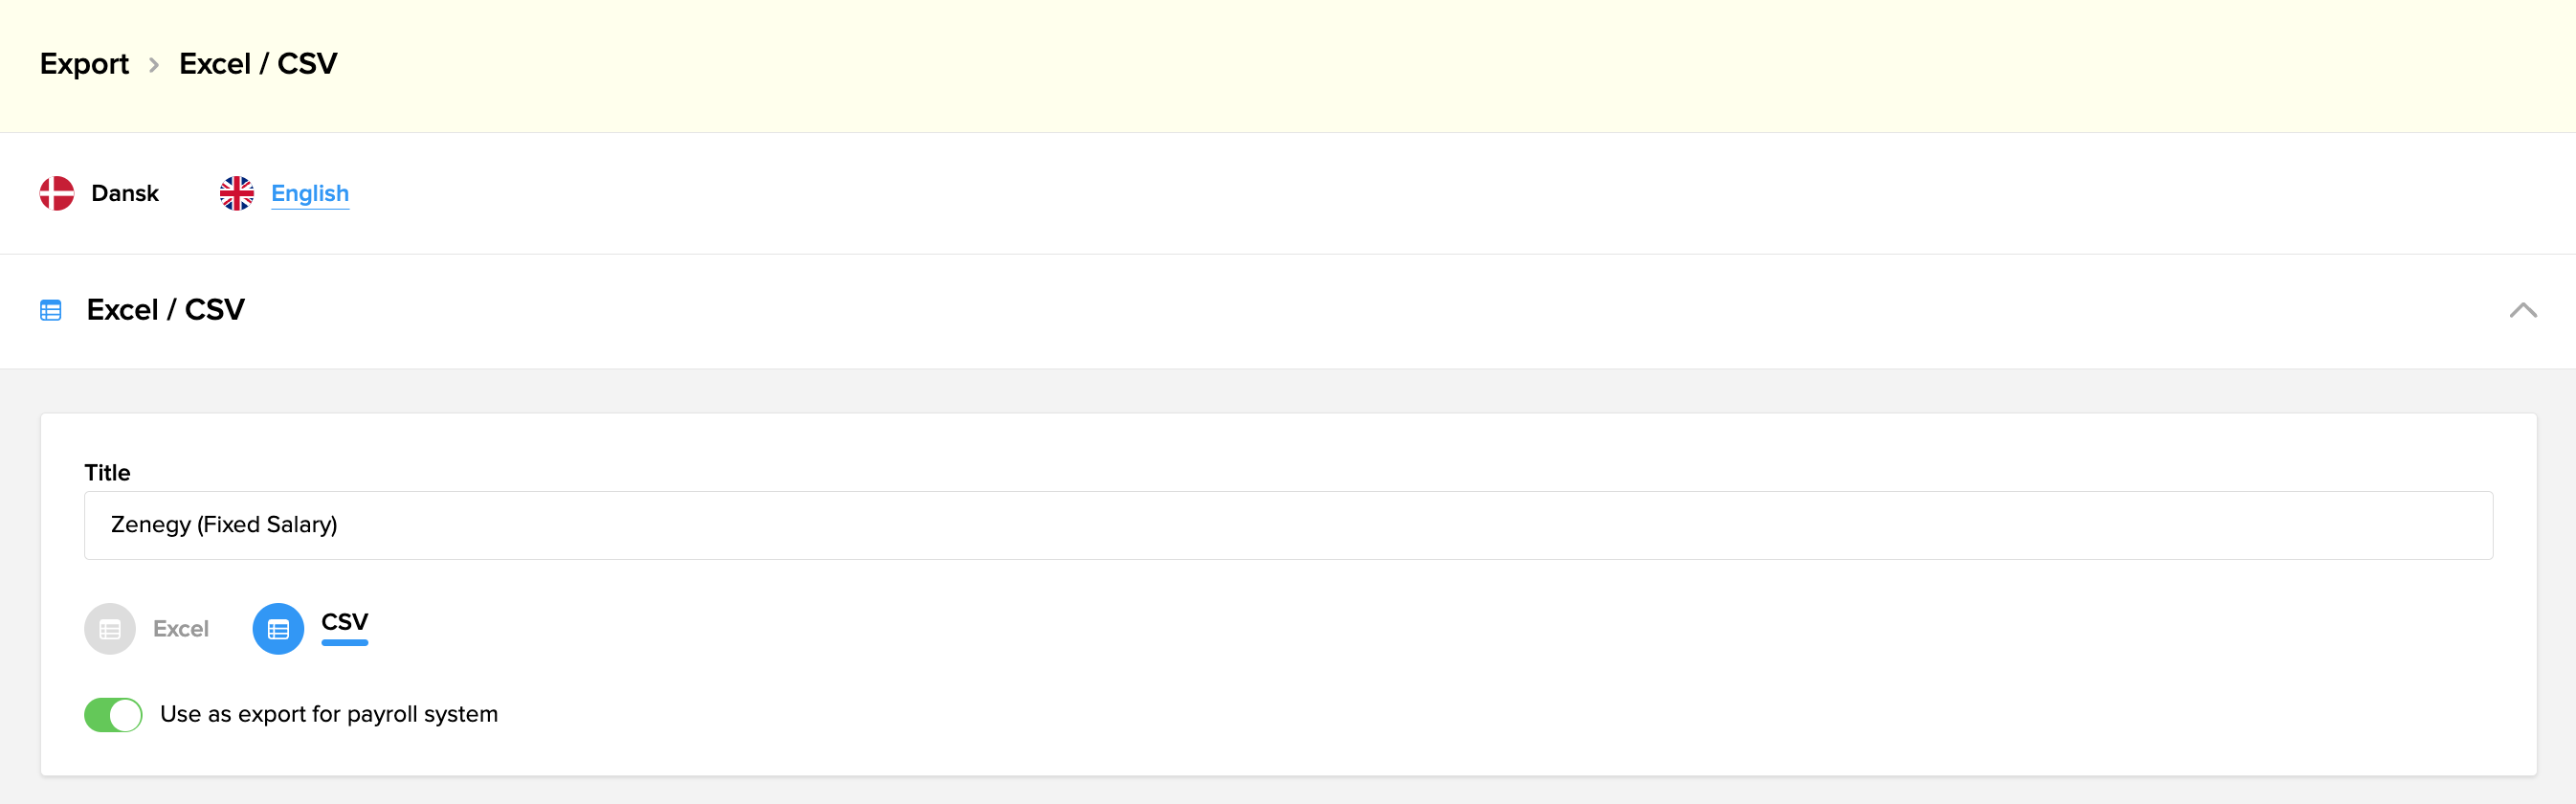
Task: Click the upward chevron on the section header
Action: 2524,310
